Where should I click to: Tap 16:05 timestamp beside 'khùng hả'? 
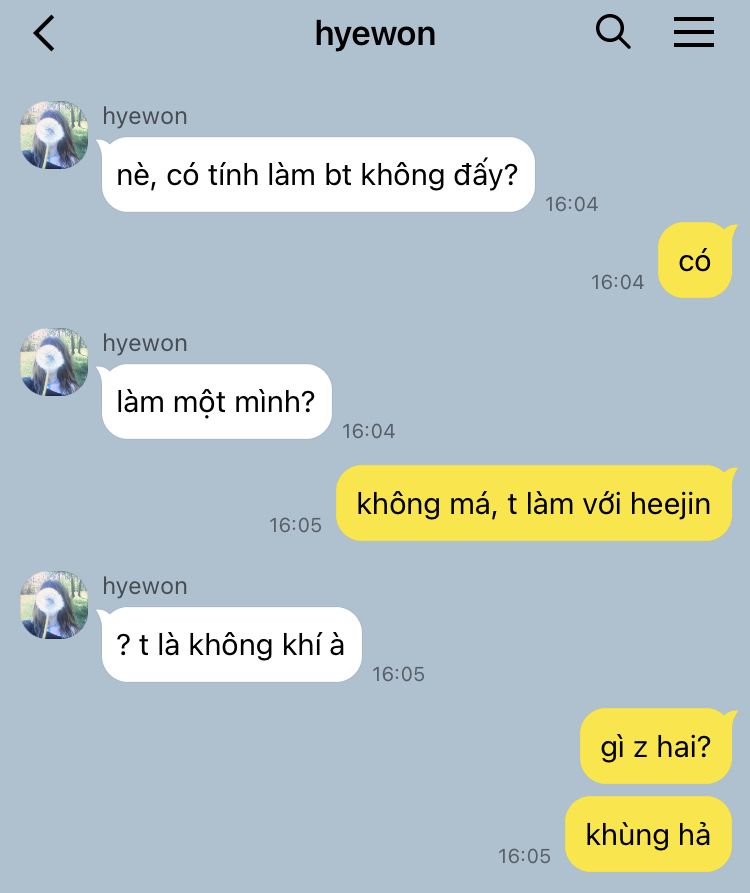[524, 856]
